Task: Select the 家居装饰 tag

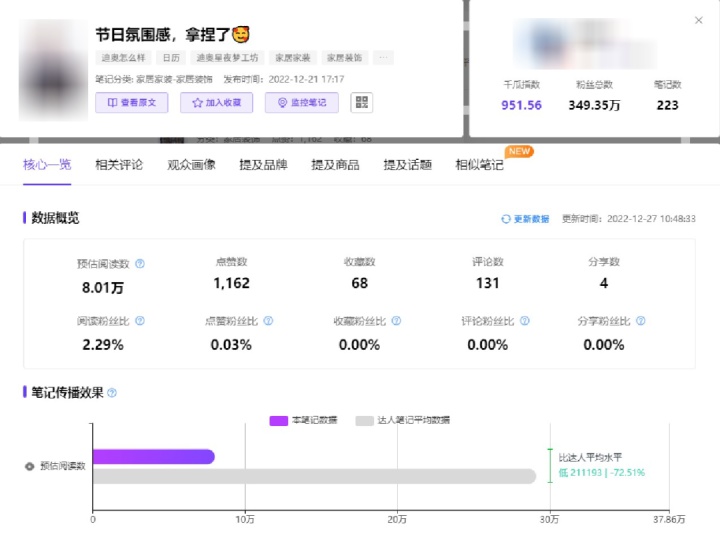Action: point(344,58)
